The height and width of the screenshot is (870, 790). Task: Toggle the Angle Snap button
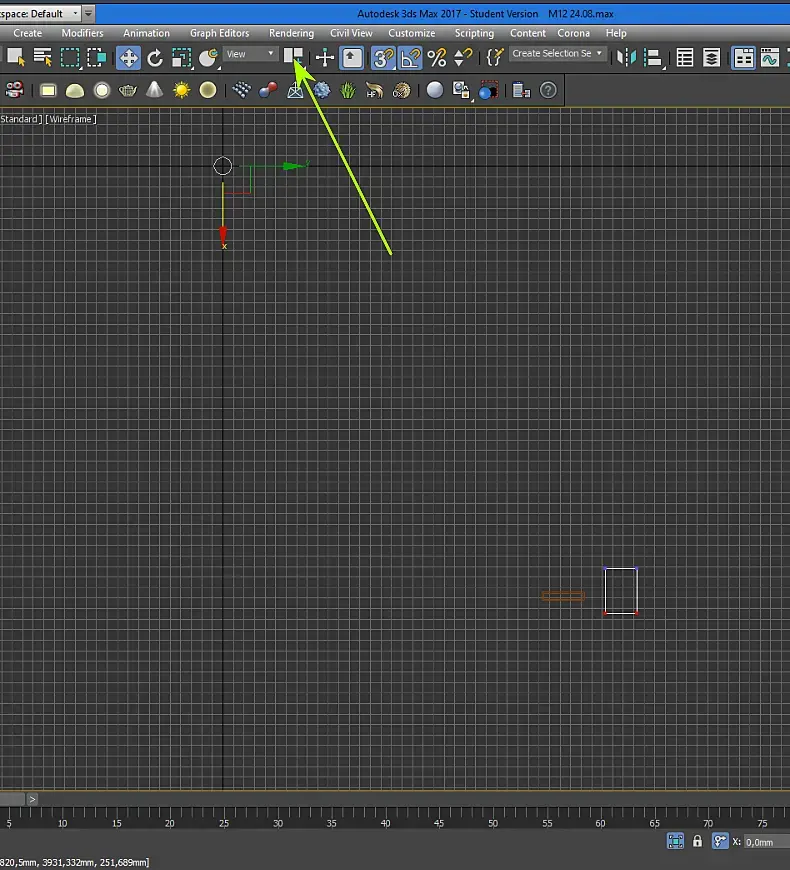pyautogui.click(x=410, y=58)
